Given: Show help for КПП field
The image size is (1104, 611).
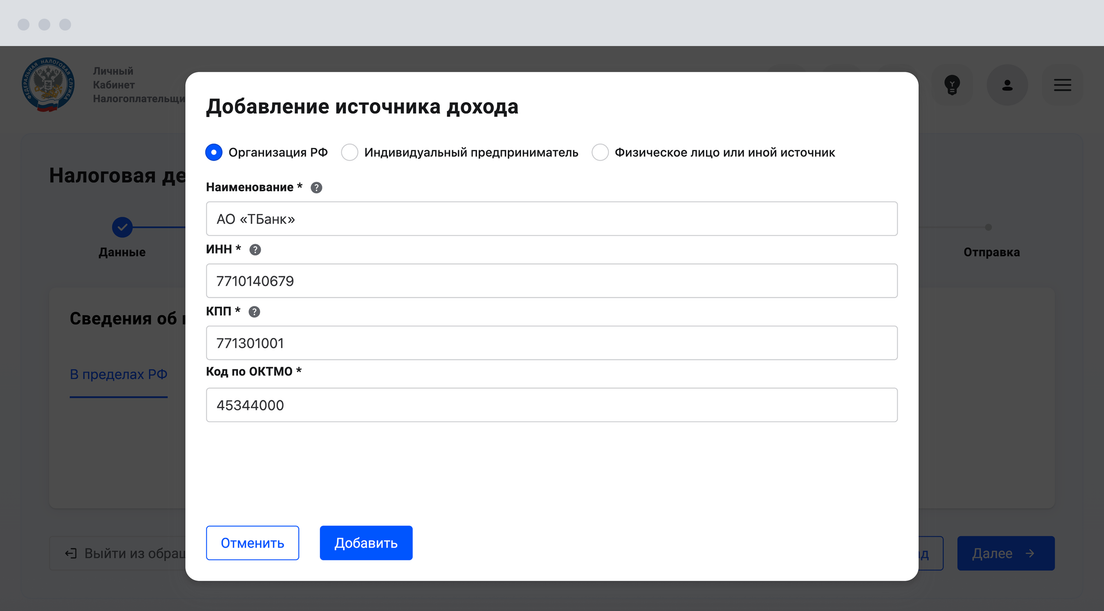Looking at the screenshot, I should 254,311.
